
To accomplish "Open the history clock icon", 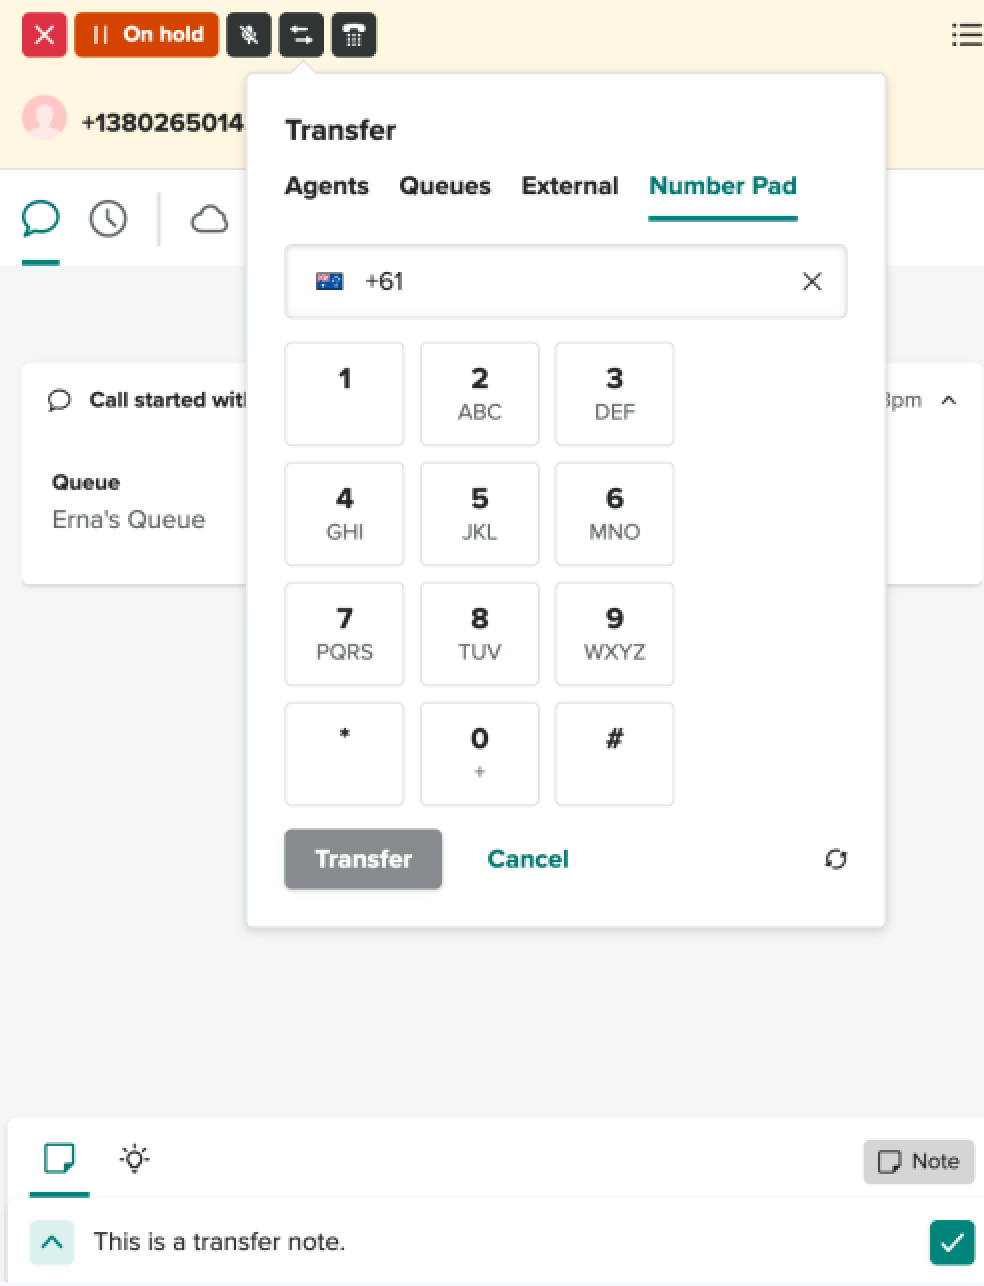I will pyautogui.click(x=108, y=218).
